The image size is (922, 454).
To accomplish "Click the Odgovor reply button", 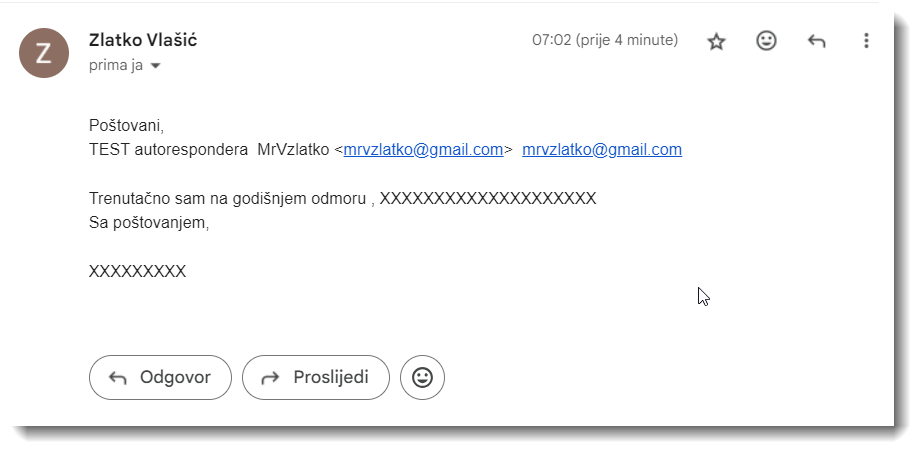I will 161,378.
